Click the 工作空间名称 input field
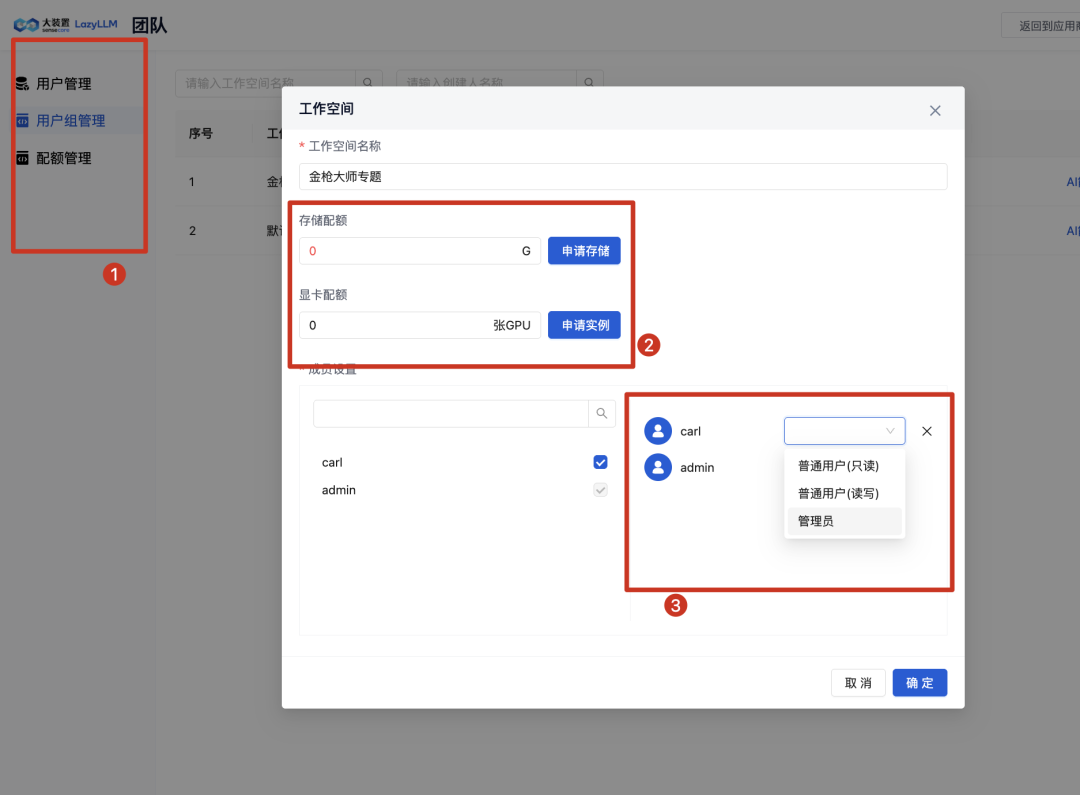1080x795 pixels. coord(622,177)
